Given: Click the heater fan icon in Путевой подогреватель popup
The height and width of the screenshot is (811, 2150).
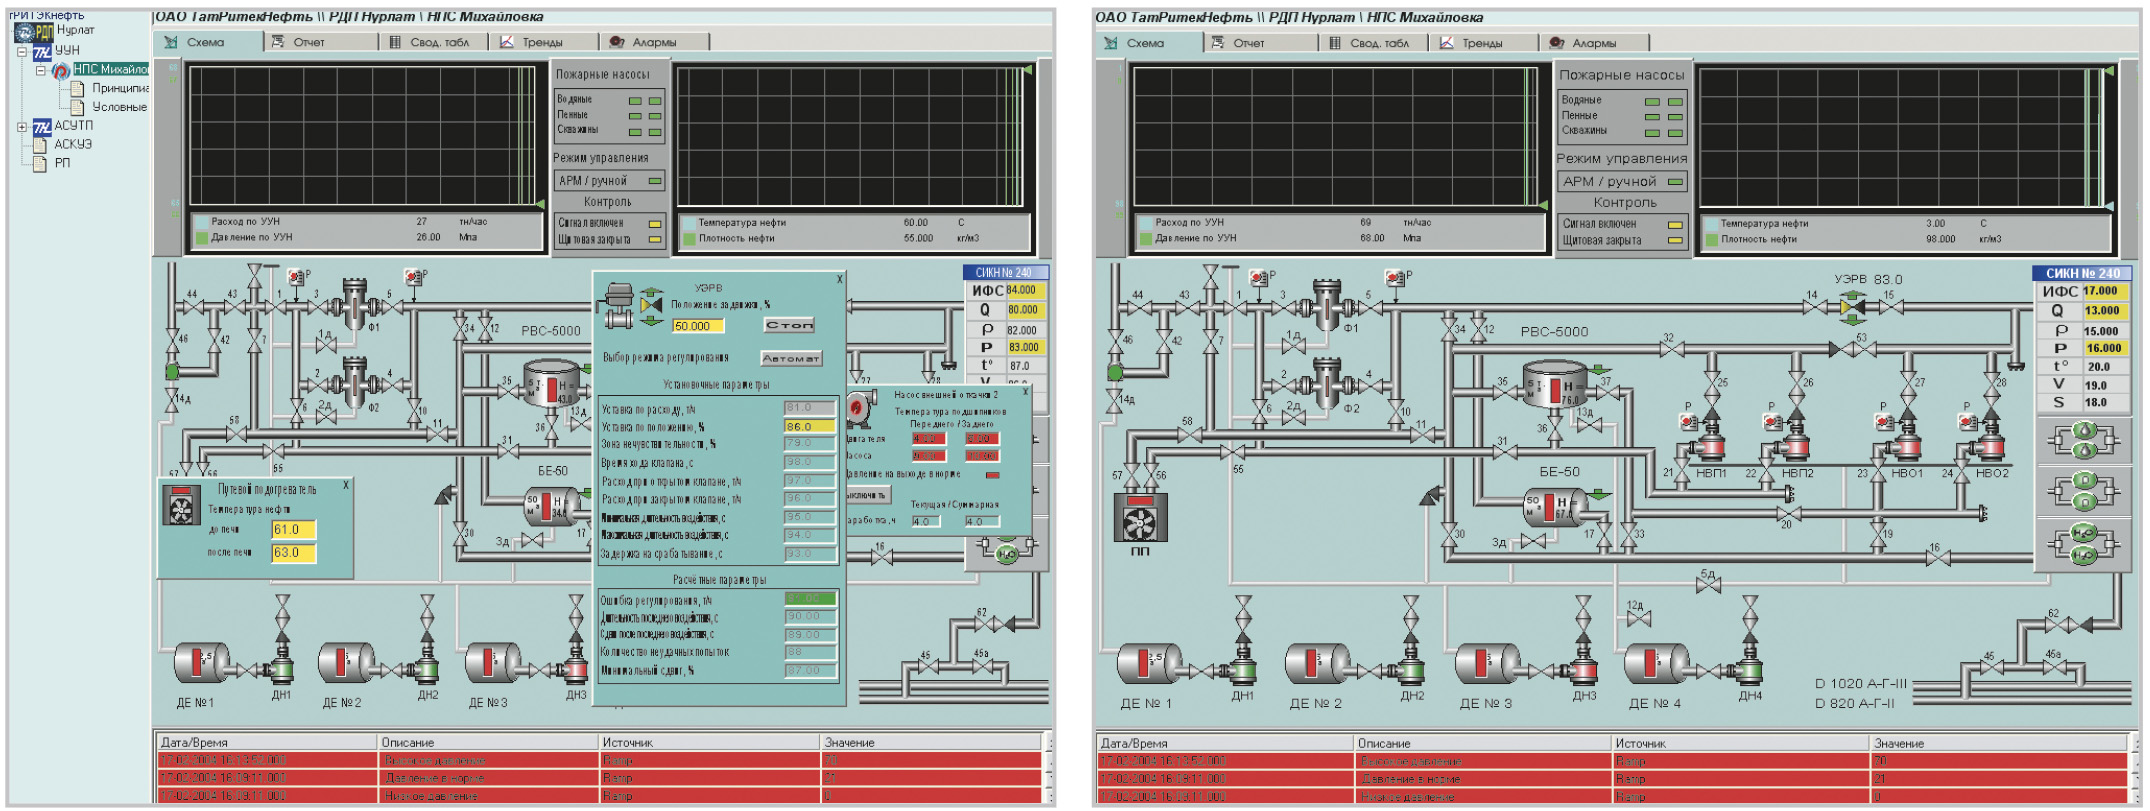Looking at the screenshot, I should coord(180,506).
